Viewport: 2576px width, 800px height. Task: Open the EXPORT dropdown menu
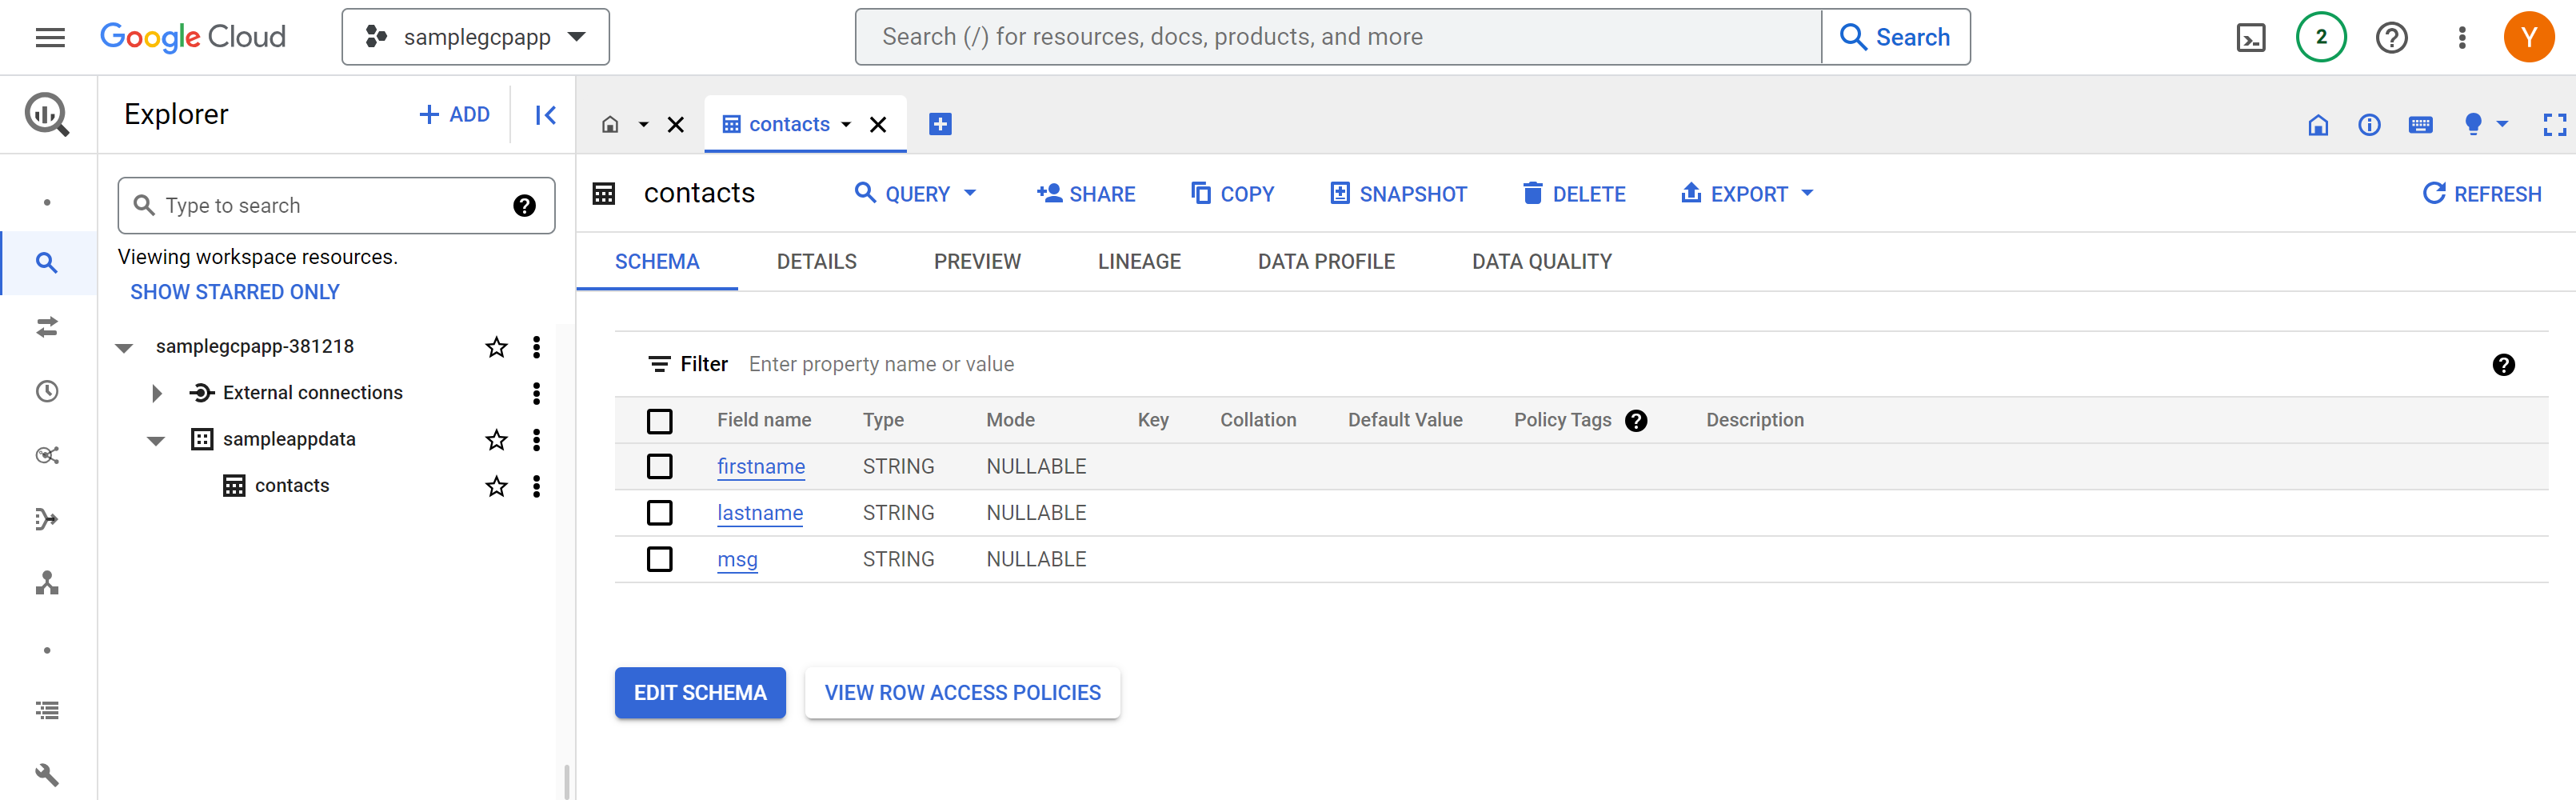(1747, 194)
